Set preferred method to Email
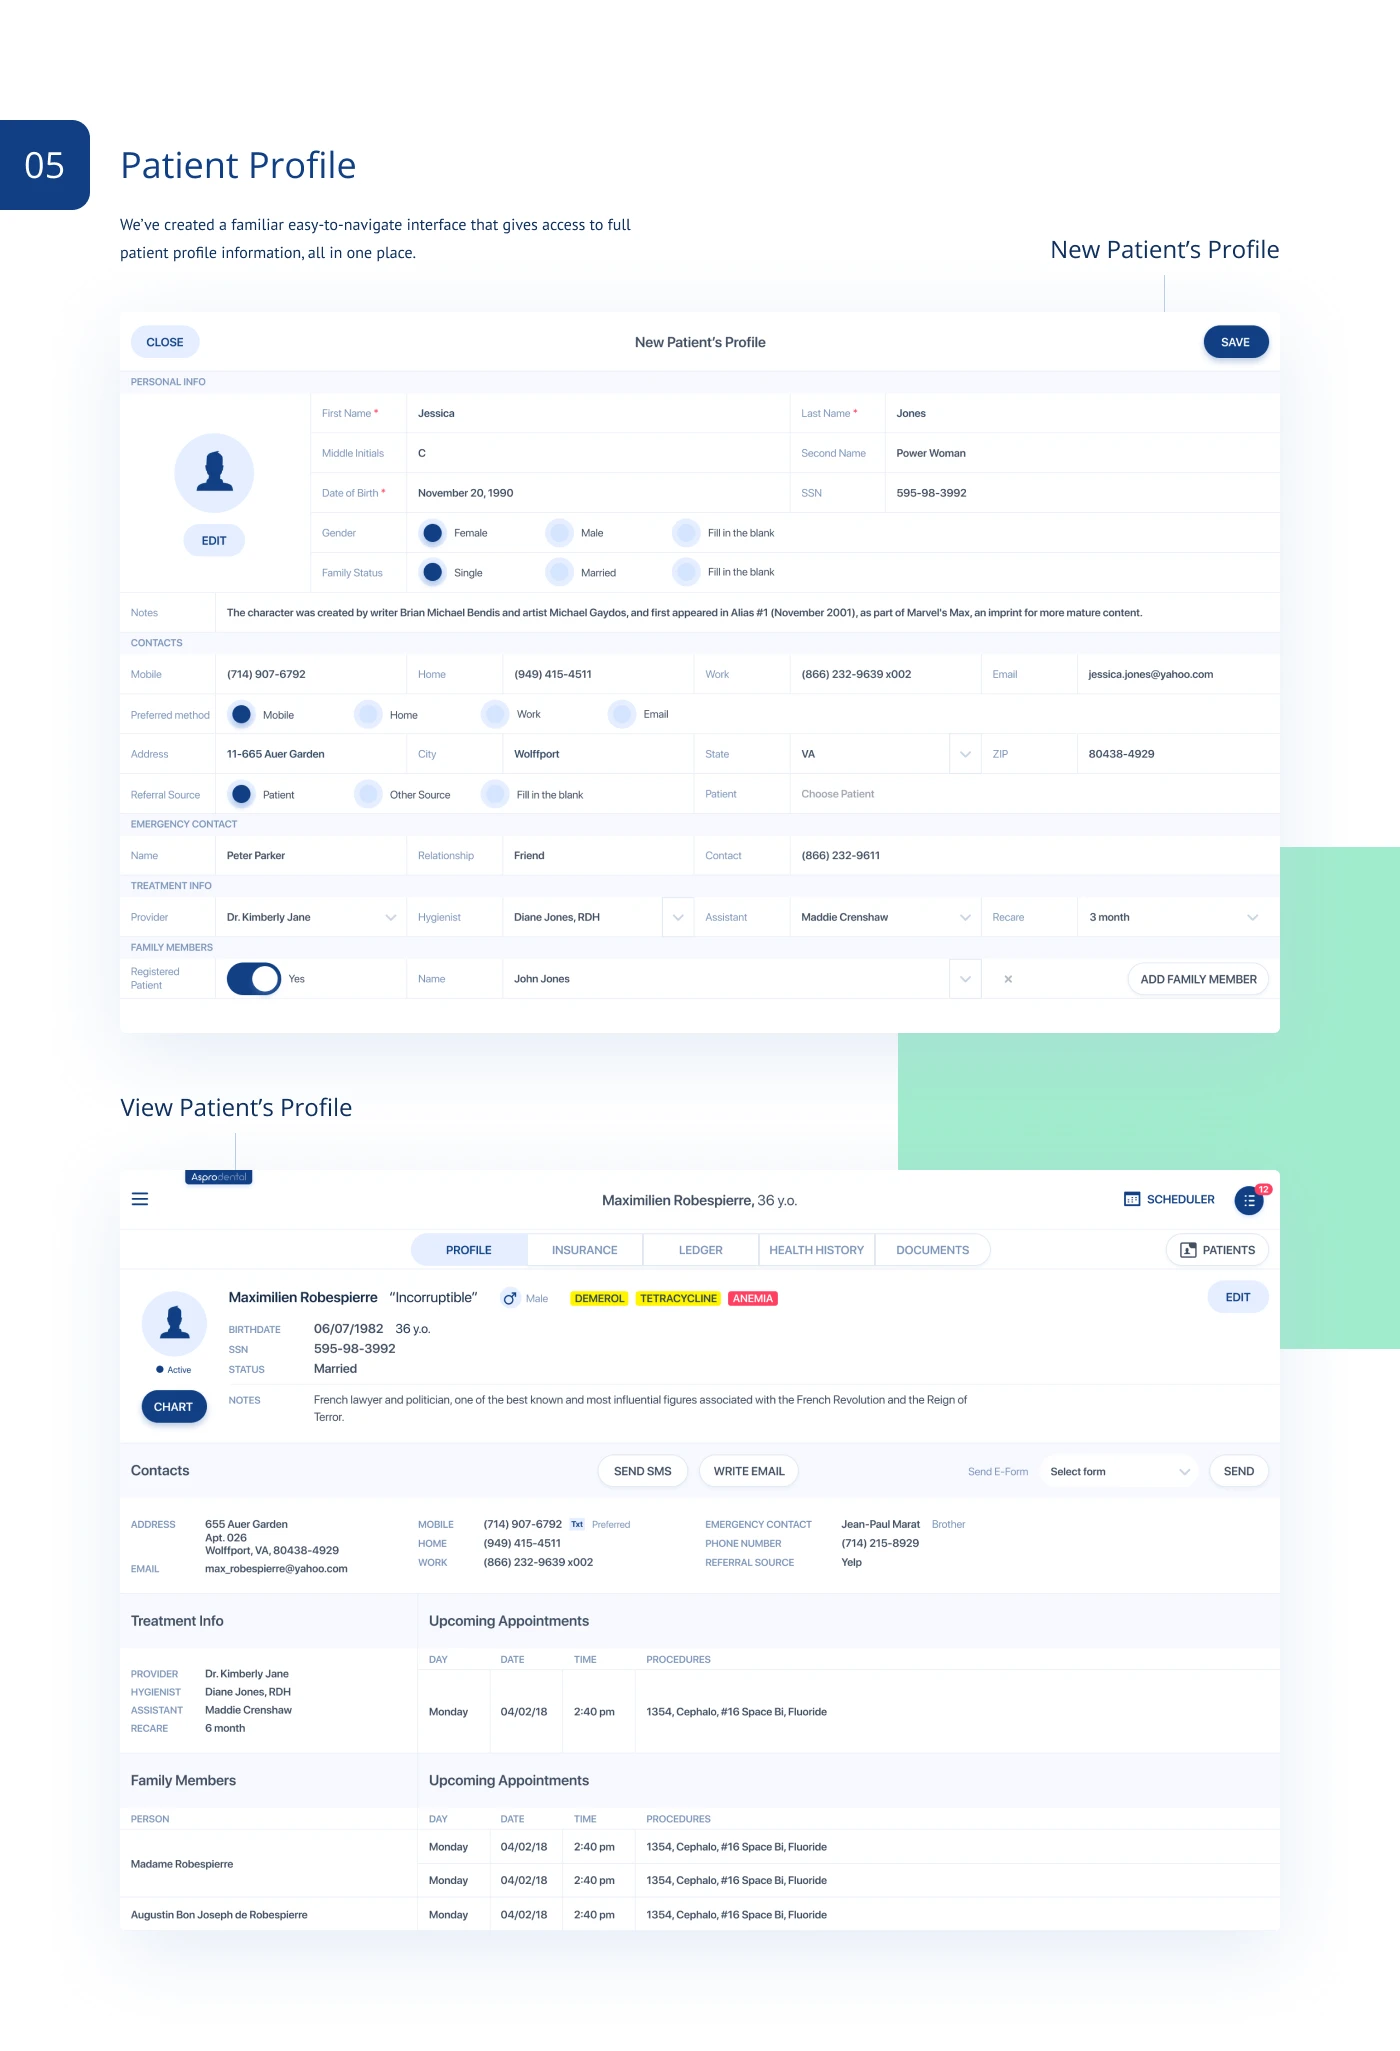Screen dimensions: 1400x2051 (x=622, y=714)
